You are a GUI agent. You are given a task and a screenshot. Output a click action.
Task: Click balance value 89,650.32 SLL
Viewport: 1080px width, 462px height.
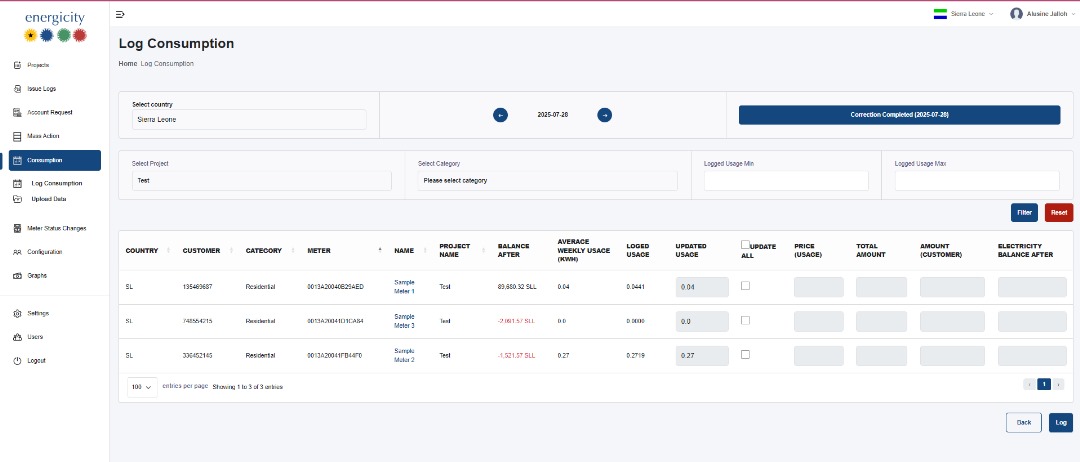(516, 286)
